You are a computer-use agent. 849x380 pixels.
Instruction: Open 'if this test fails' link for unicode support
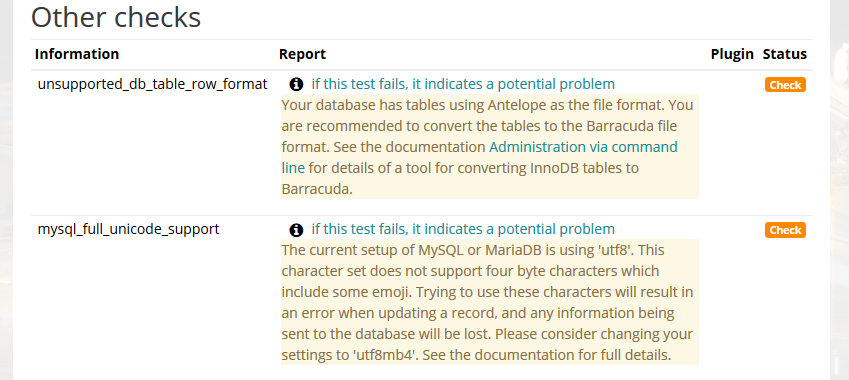(463, 230)
